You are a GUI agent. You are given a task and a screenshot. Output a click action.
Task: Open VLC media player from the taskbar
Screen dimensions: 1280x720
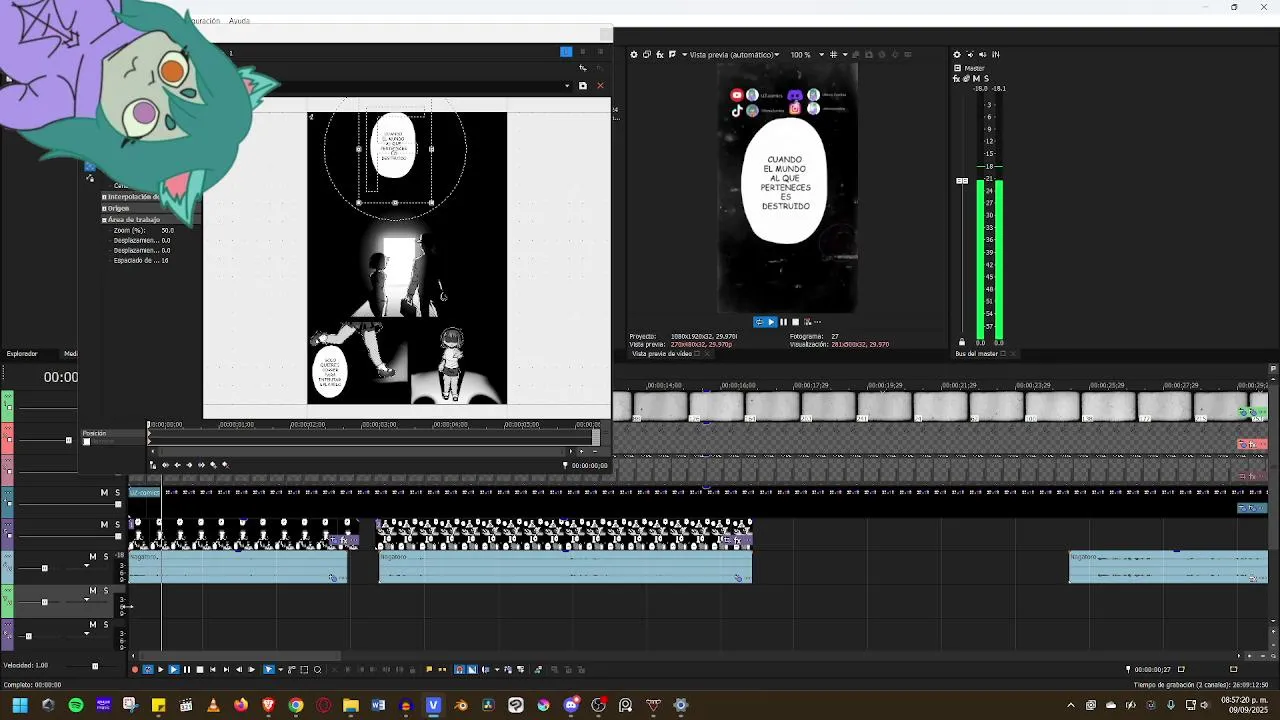click(x=213, y=705)
